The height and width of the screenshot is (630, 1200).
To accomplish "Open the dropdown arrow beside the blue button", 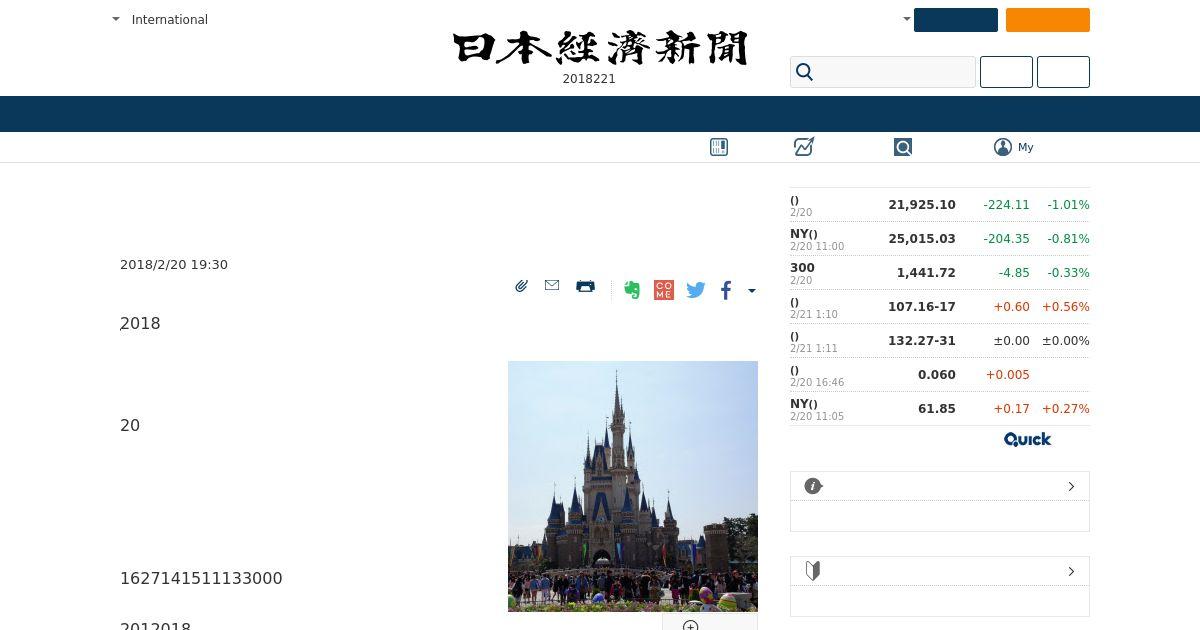I will point(907,19).
